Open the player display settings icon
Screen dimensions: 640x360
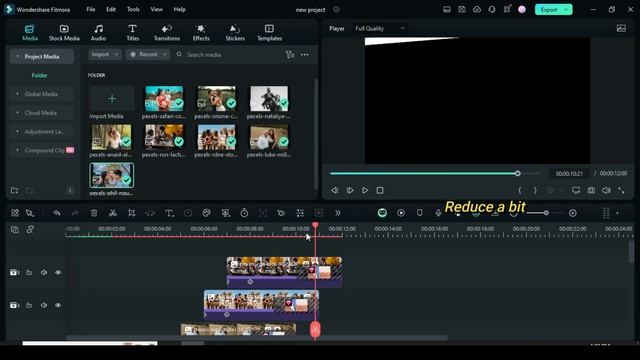coord(576,190)
